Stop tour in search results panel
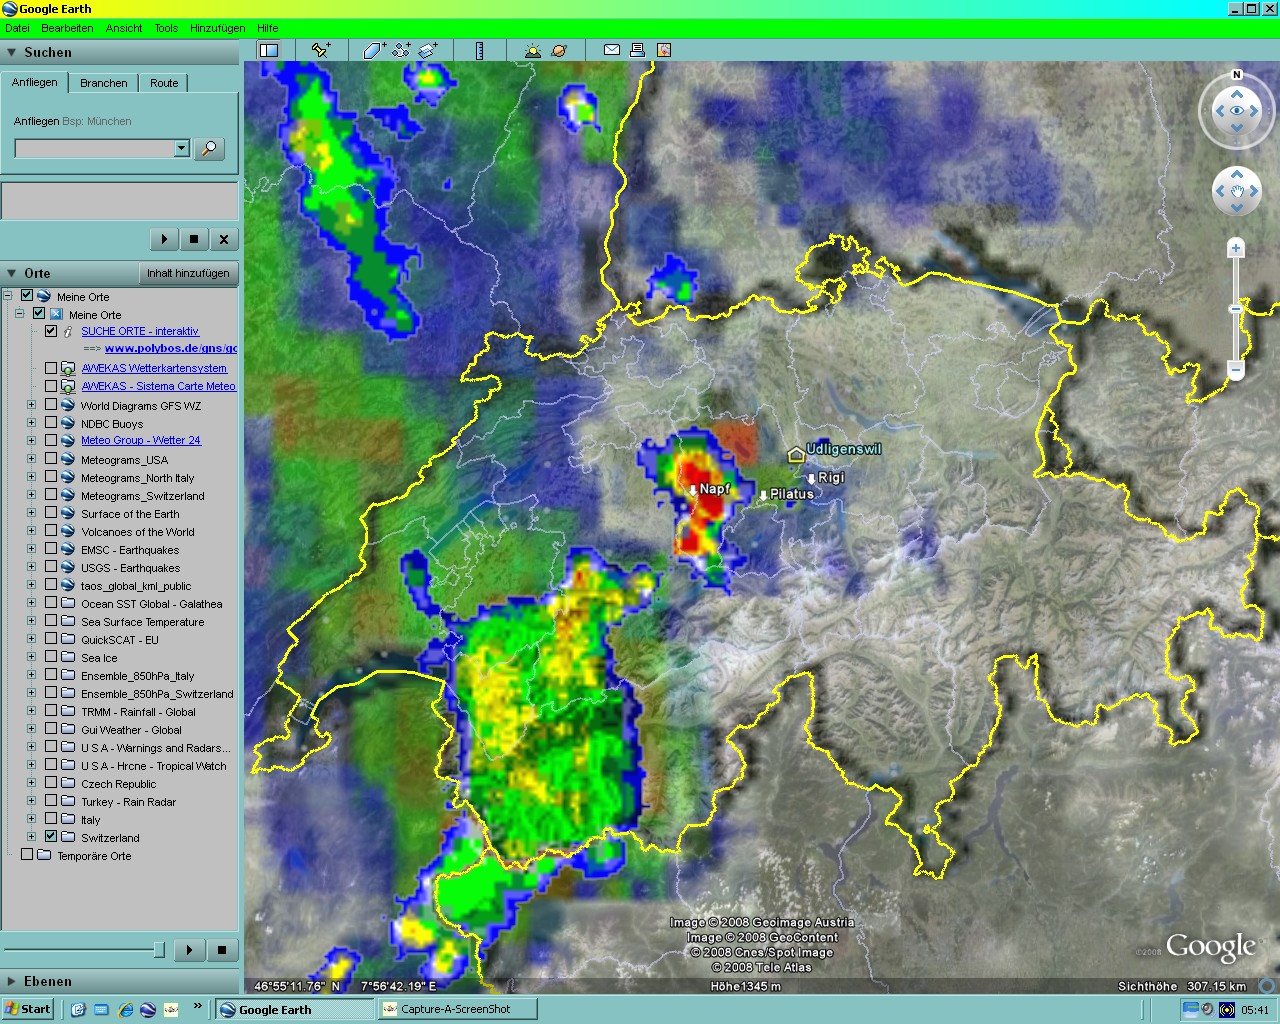Image resolution: width=1280 pixels, height=1024 pixels. coord(194,239)
